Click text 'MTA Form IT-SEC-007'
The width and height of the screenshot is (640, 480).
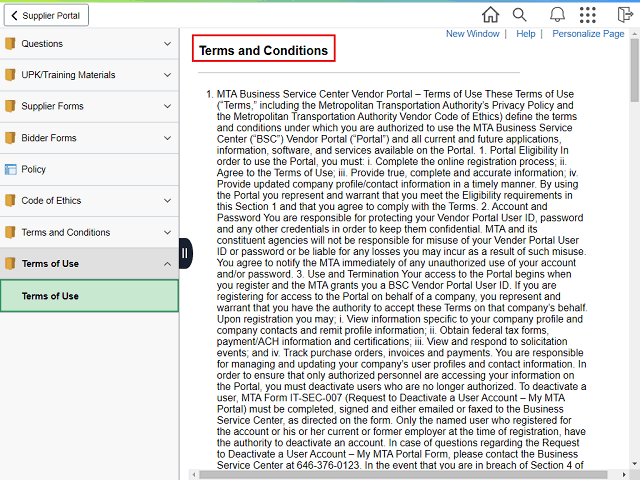tap(292, 398)
